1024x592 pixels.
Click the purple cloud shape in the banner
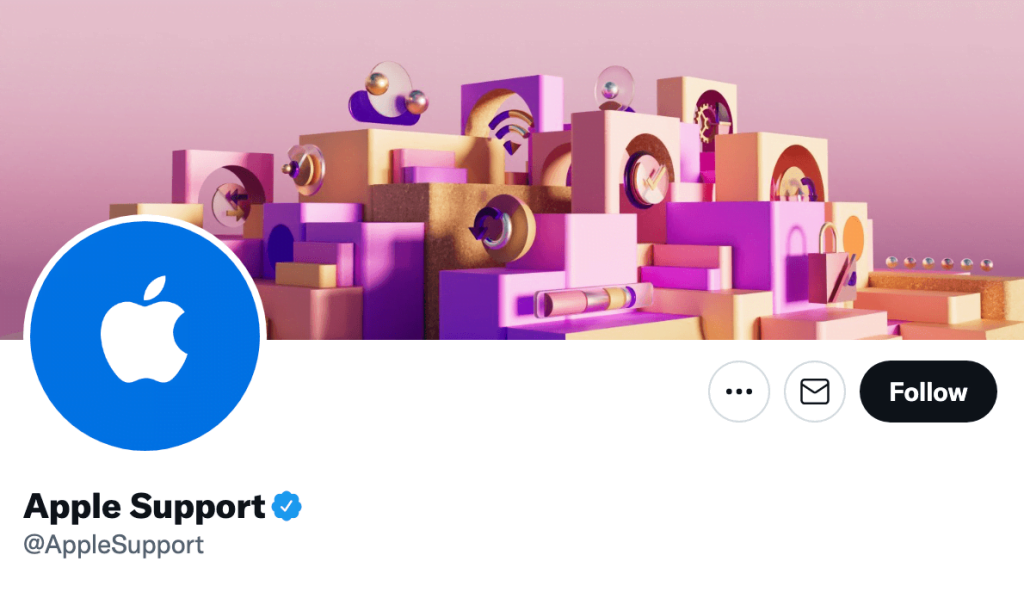382,109
